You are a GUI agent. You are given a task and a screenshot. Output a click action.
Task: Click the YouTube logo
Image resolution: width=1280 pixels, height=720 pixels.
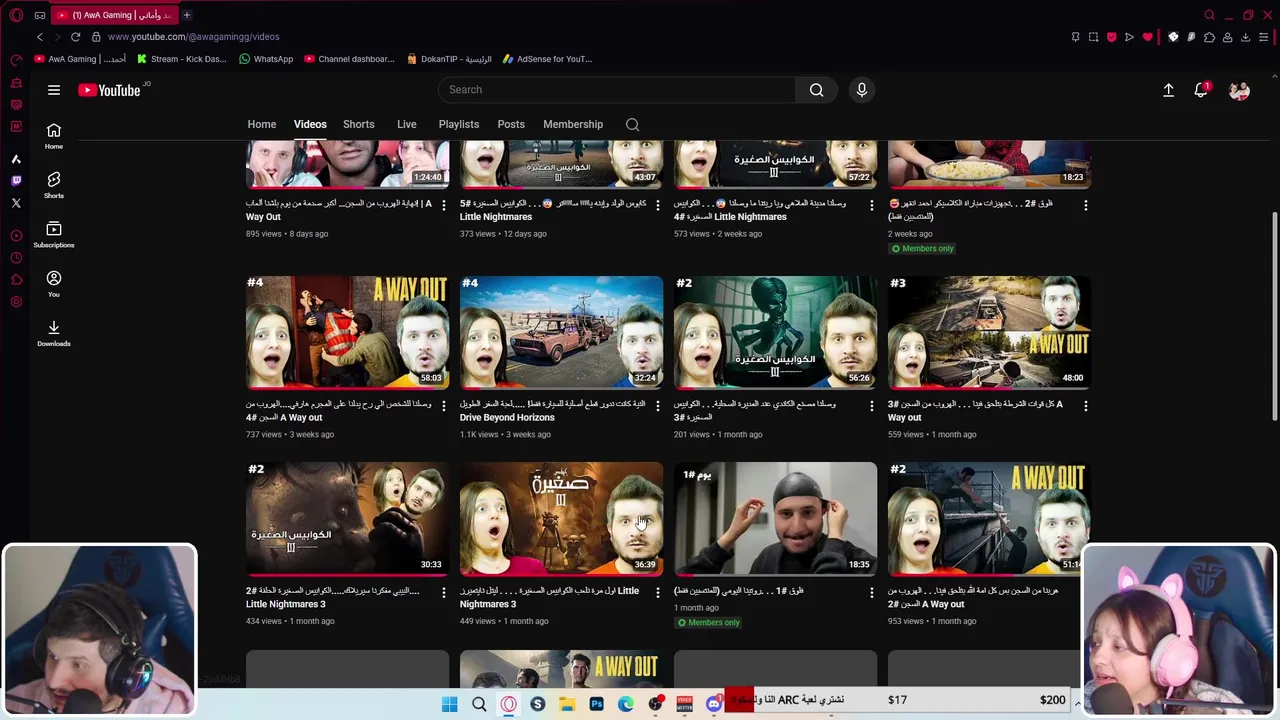coord(110,90)
